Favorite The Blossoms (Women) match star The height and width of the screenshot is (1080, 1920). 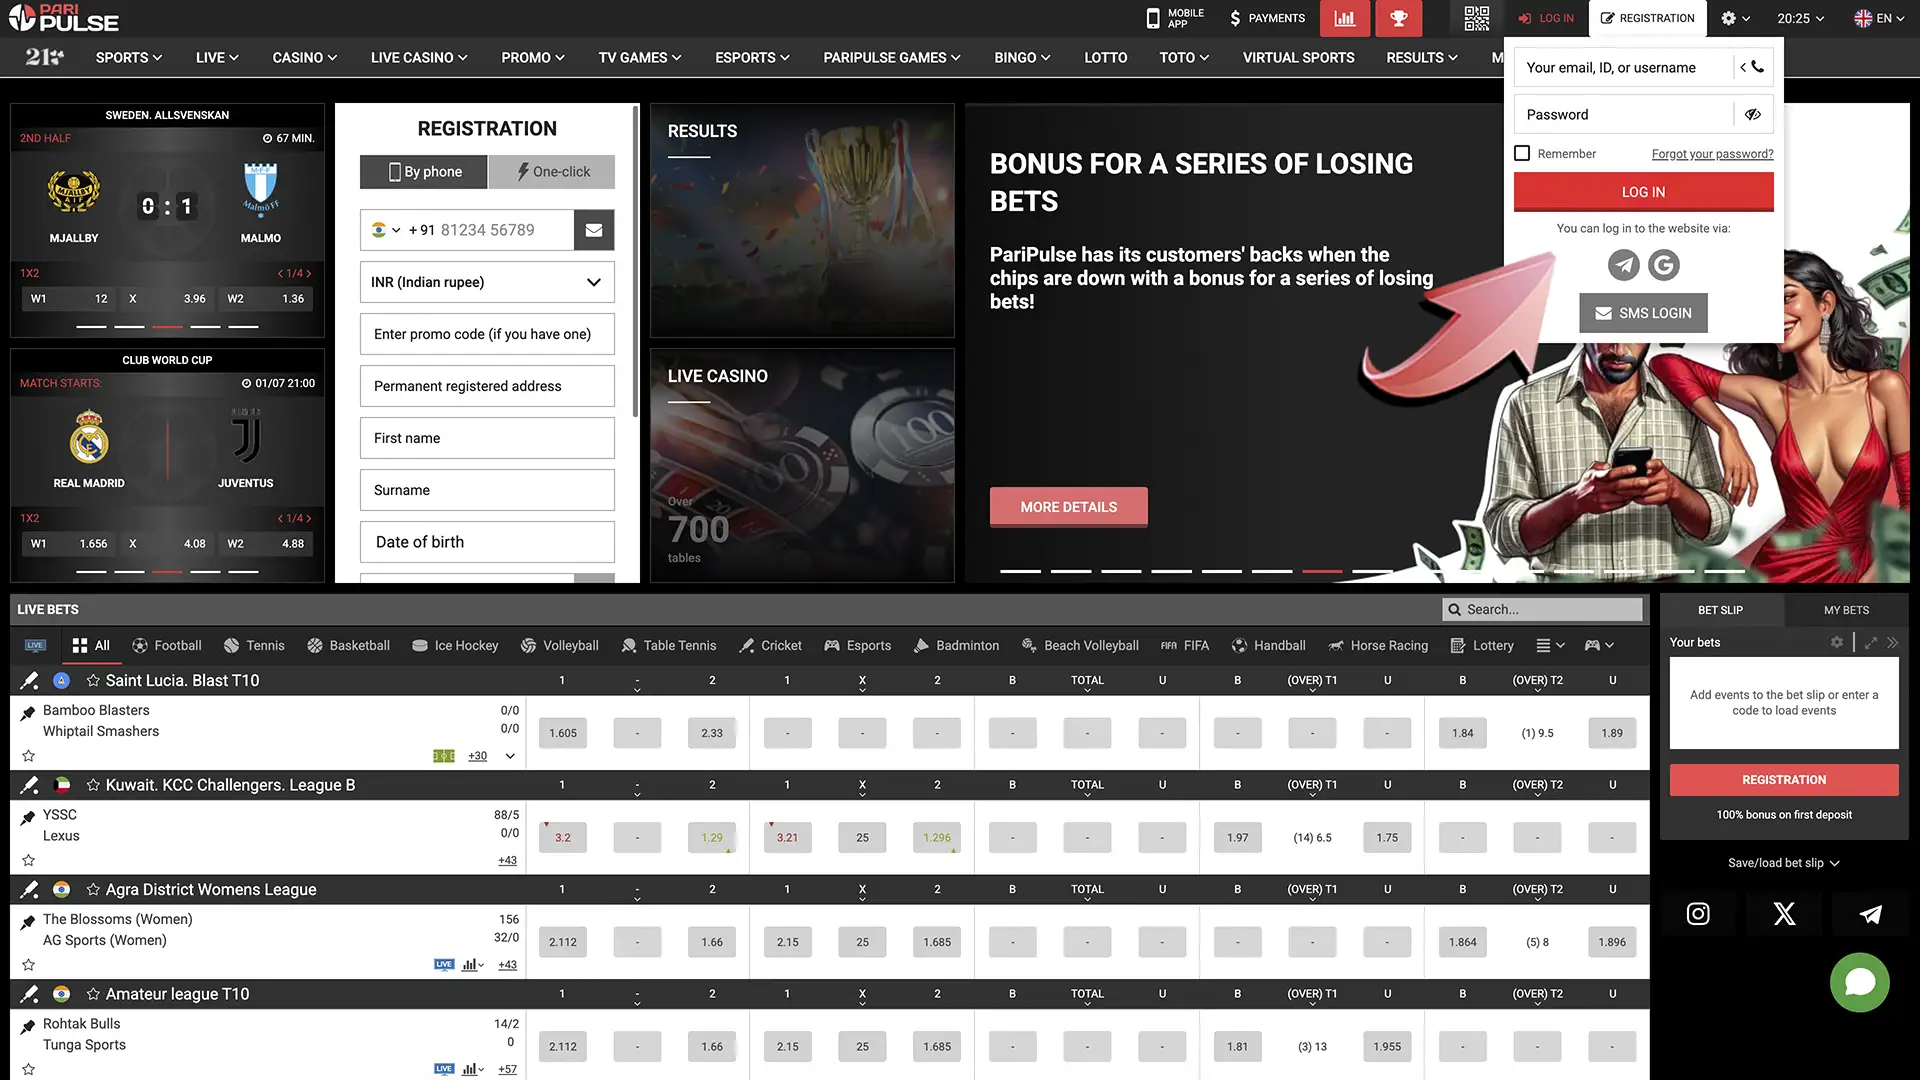coord(28,965)
